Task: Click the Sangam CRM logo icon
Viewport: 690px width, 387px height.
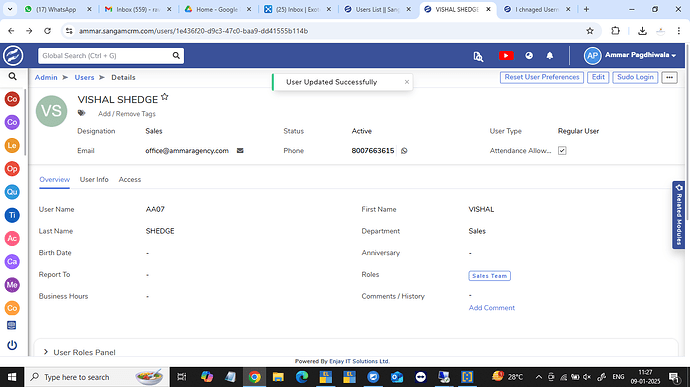Action: click(13, 56)
